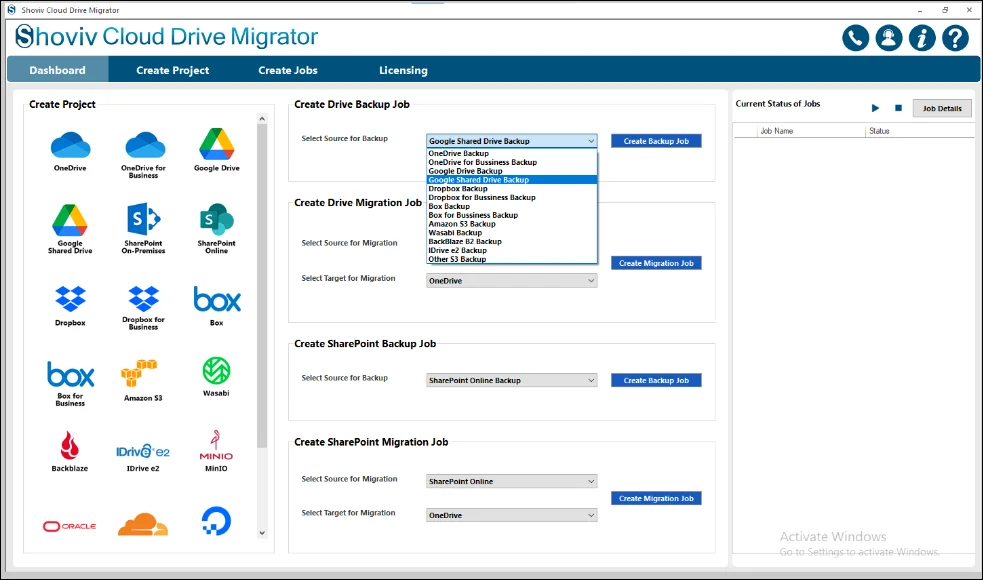
Task: Pick Dropbox for Bussiness Backup option
Action: pos(512,197)
